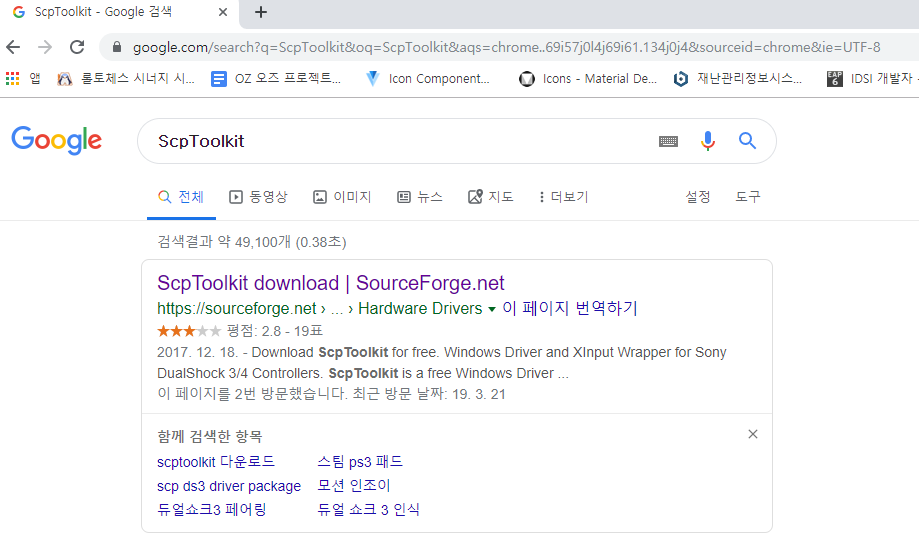Click the browser Forward arrow
The width and height of the screenshot is (919, 545).
(45, 47)
